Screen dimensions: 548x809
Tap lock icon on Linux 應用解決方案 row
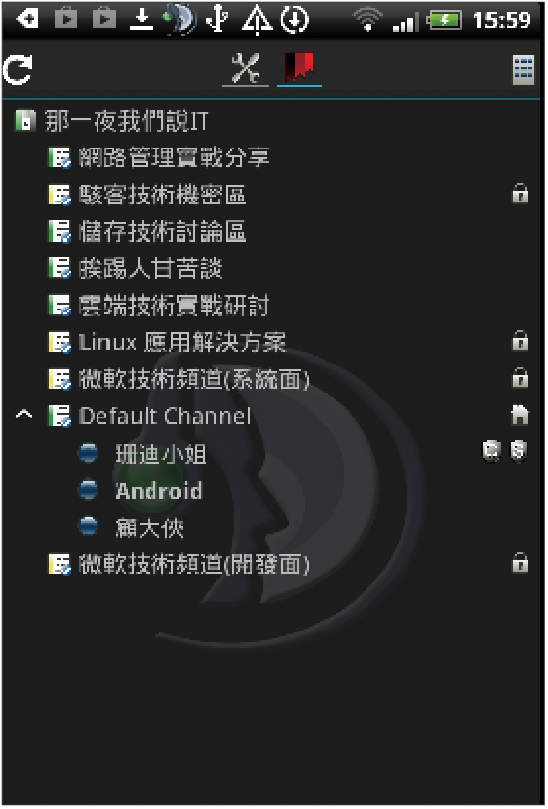[520, 341]
